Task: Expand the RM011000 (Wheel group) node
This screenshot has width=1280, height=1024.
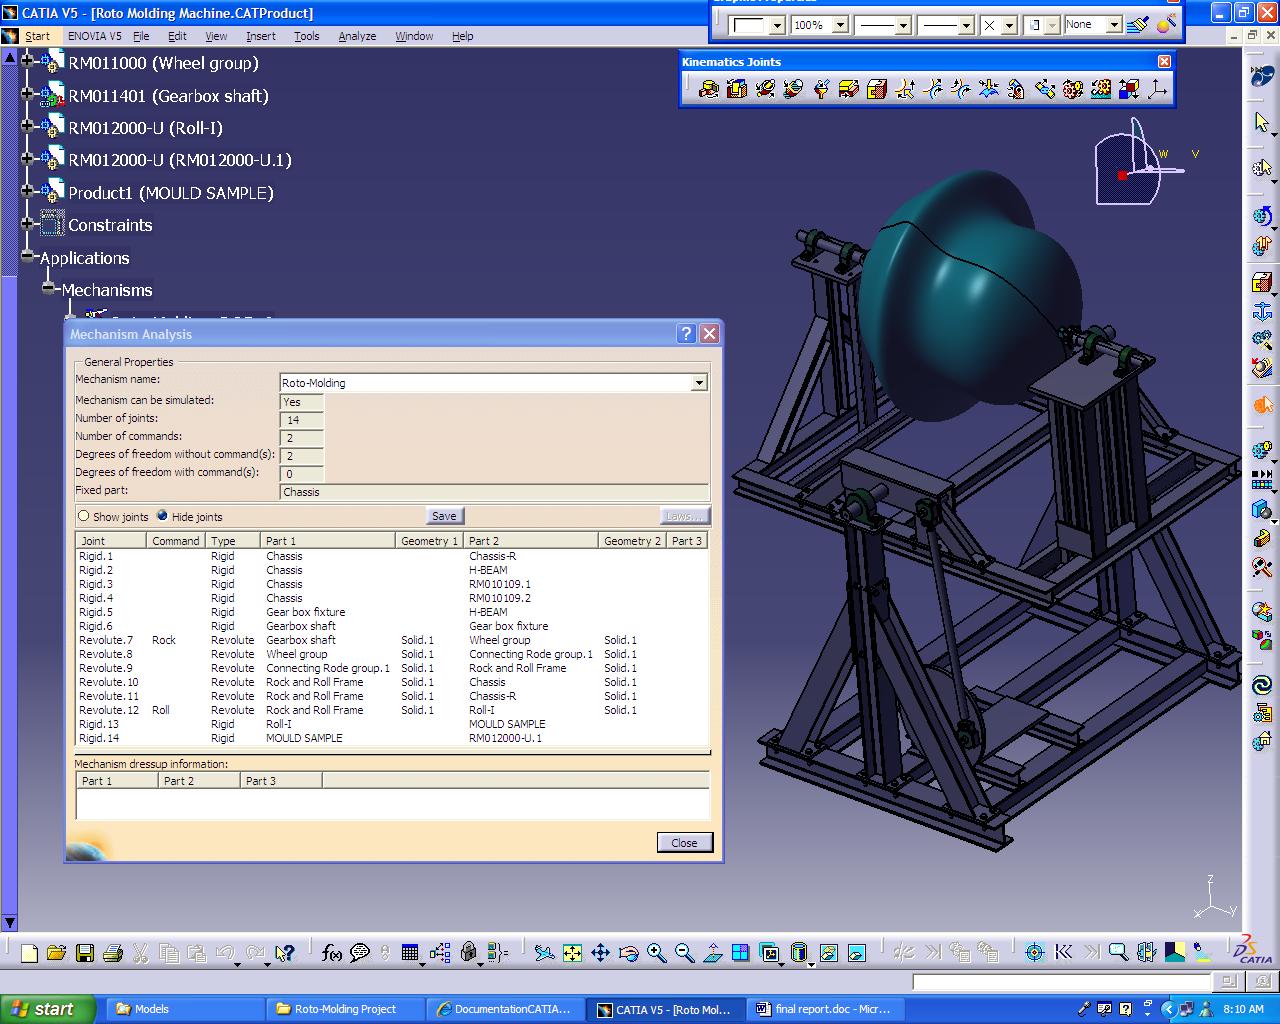Action: [x=28, y=62]
